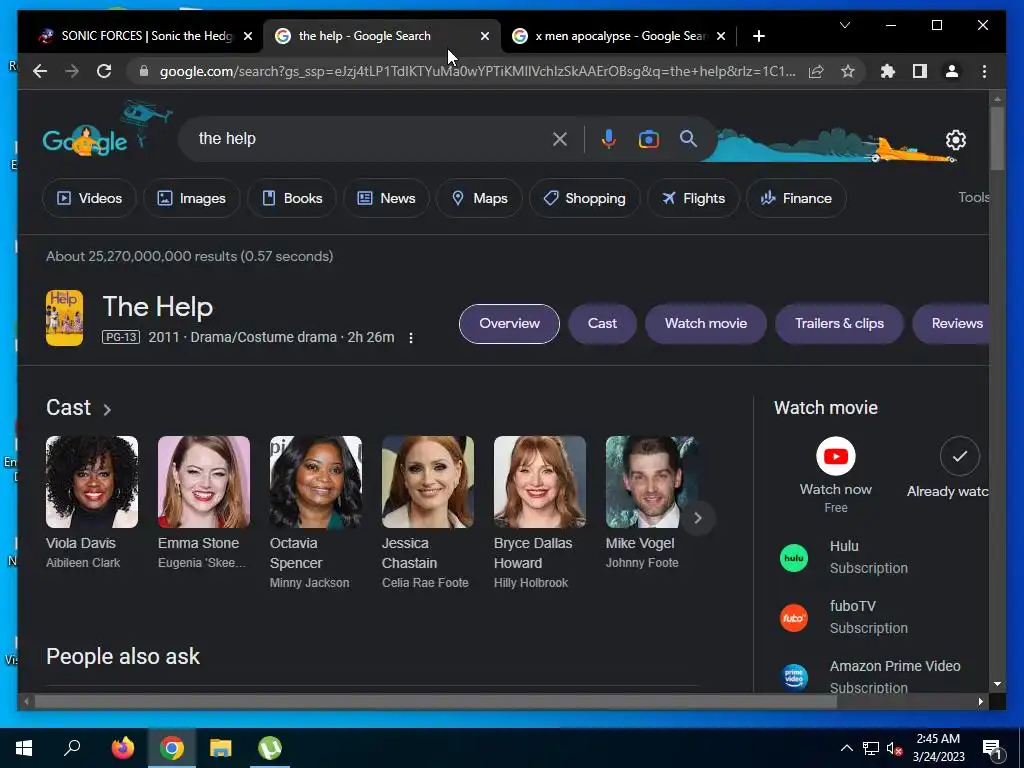Mark movie as Already watched
Screen dimensions: 1024x768
(959, 456)
